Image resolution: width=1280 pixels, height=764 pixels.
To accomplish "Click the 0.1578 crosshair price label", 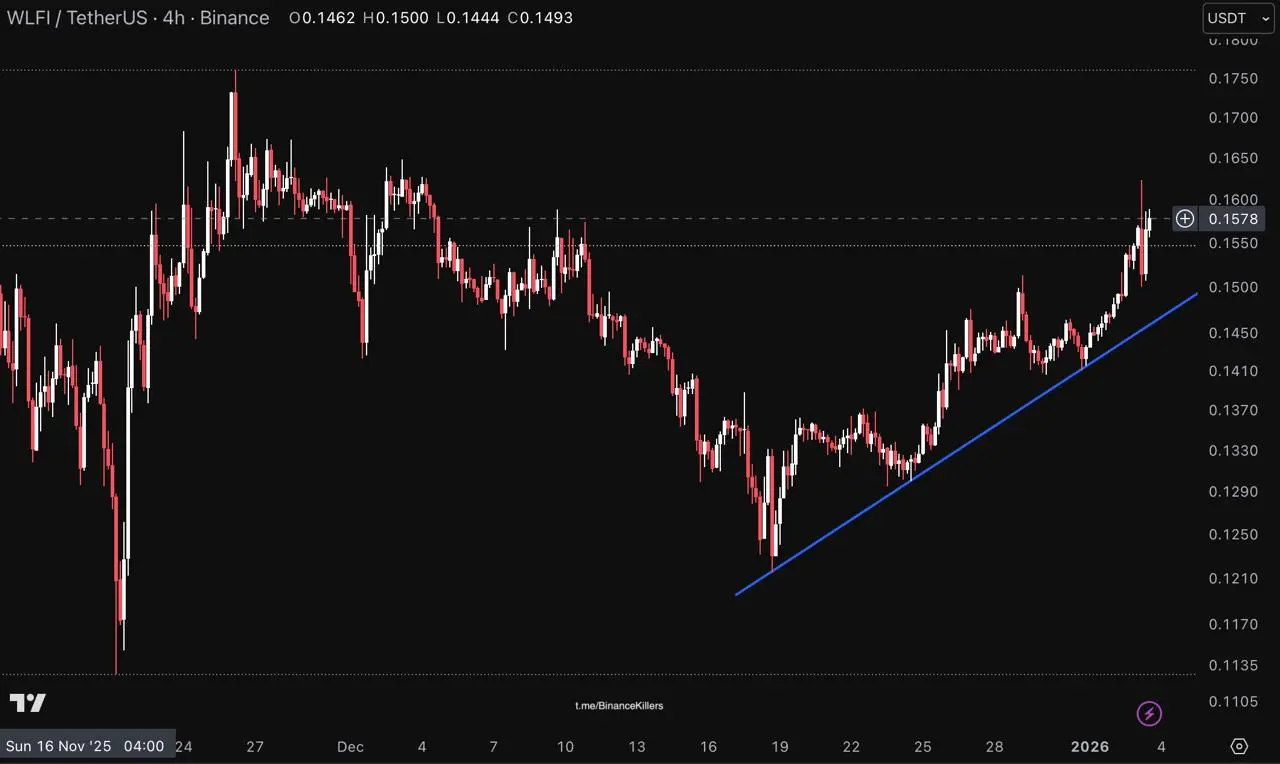I will 1235,218.
